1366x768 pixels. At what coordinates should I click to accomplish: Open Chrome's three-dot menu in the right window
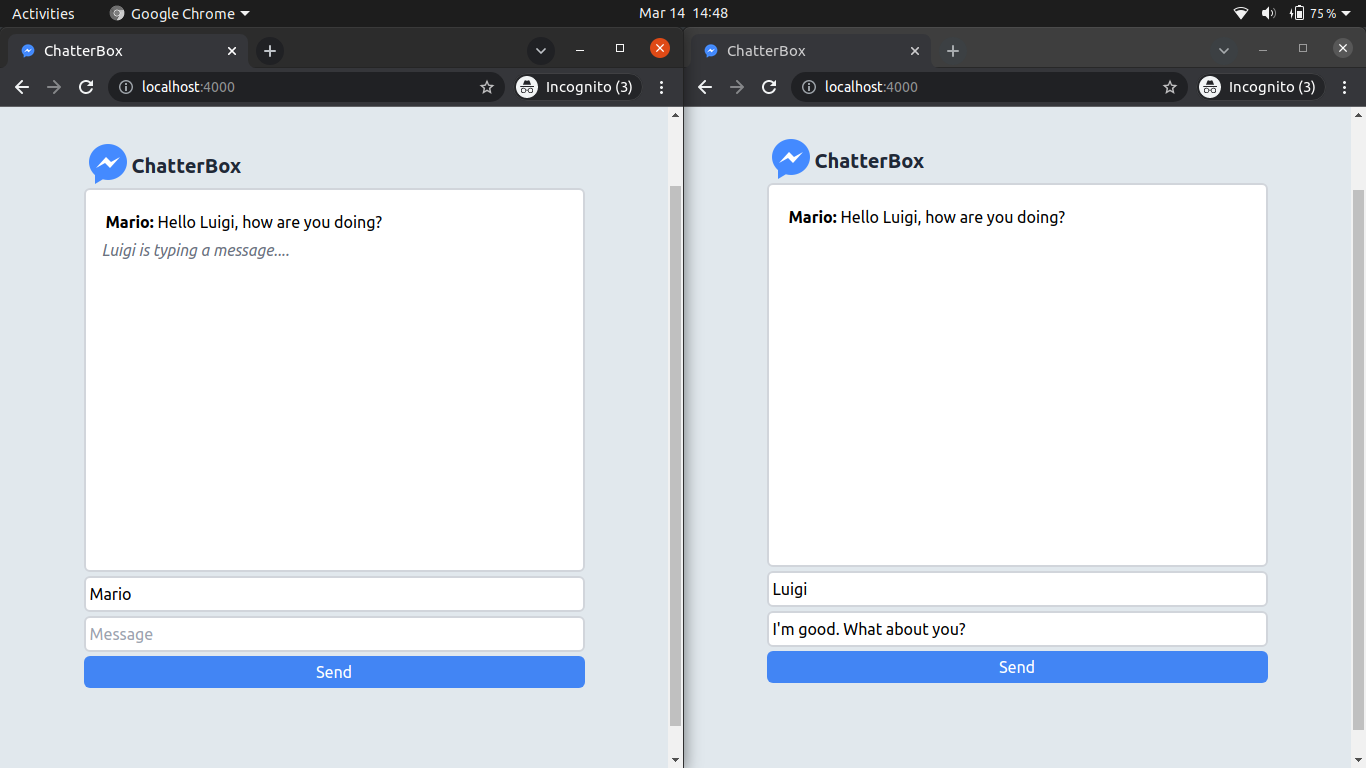point(1345,87)
